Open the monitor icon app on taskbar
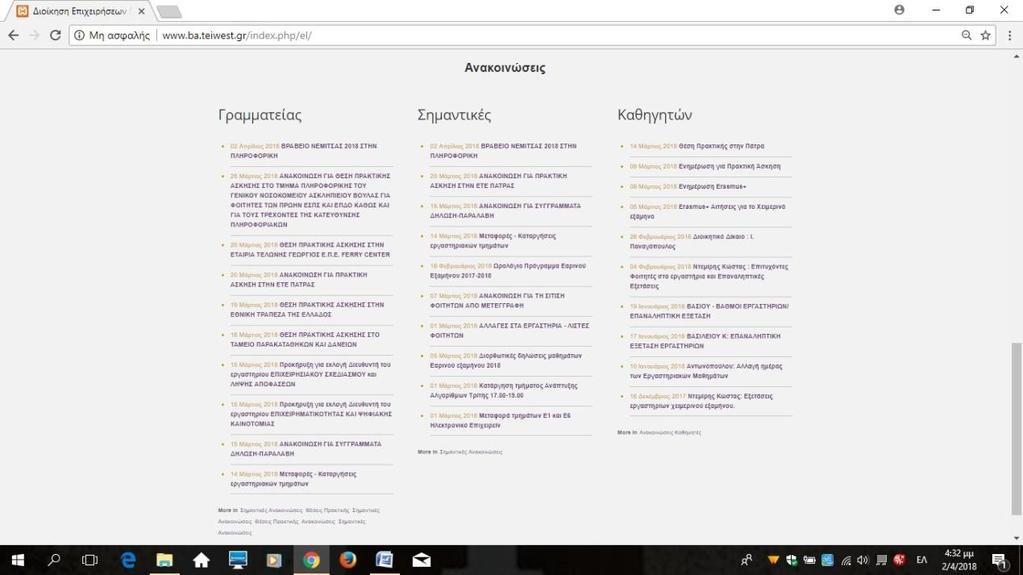This screenshot has width=1023, height=575. 237,560
